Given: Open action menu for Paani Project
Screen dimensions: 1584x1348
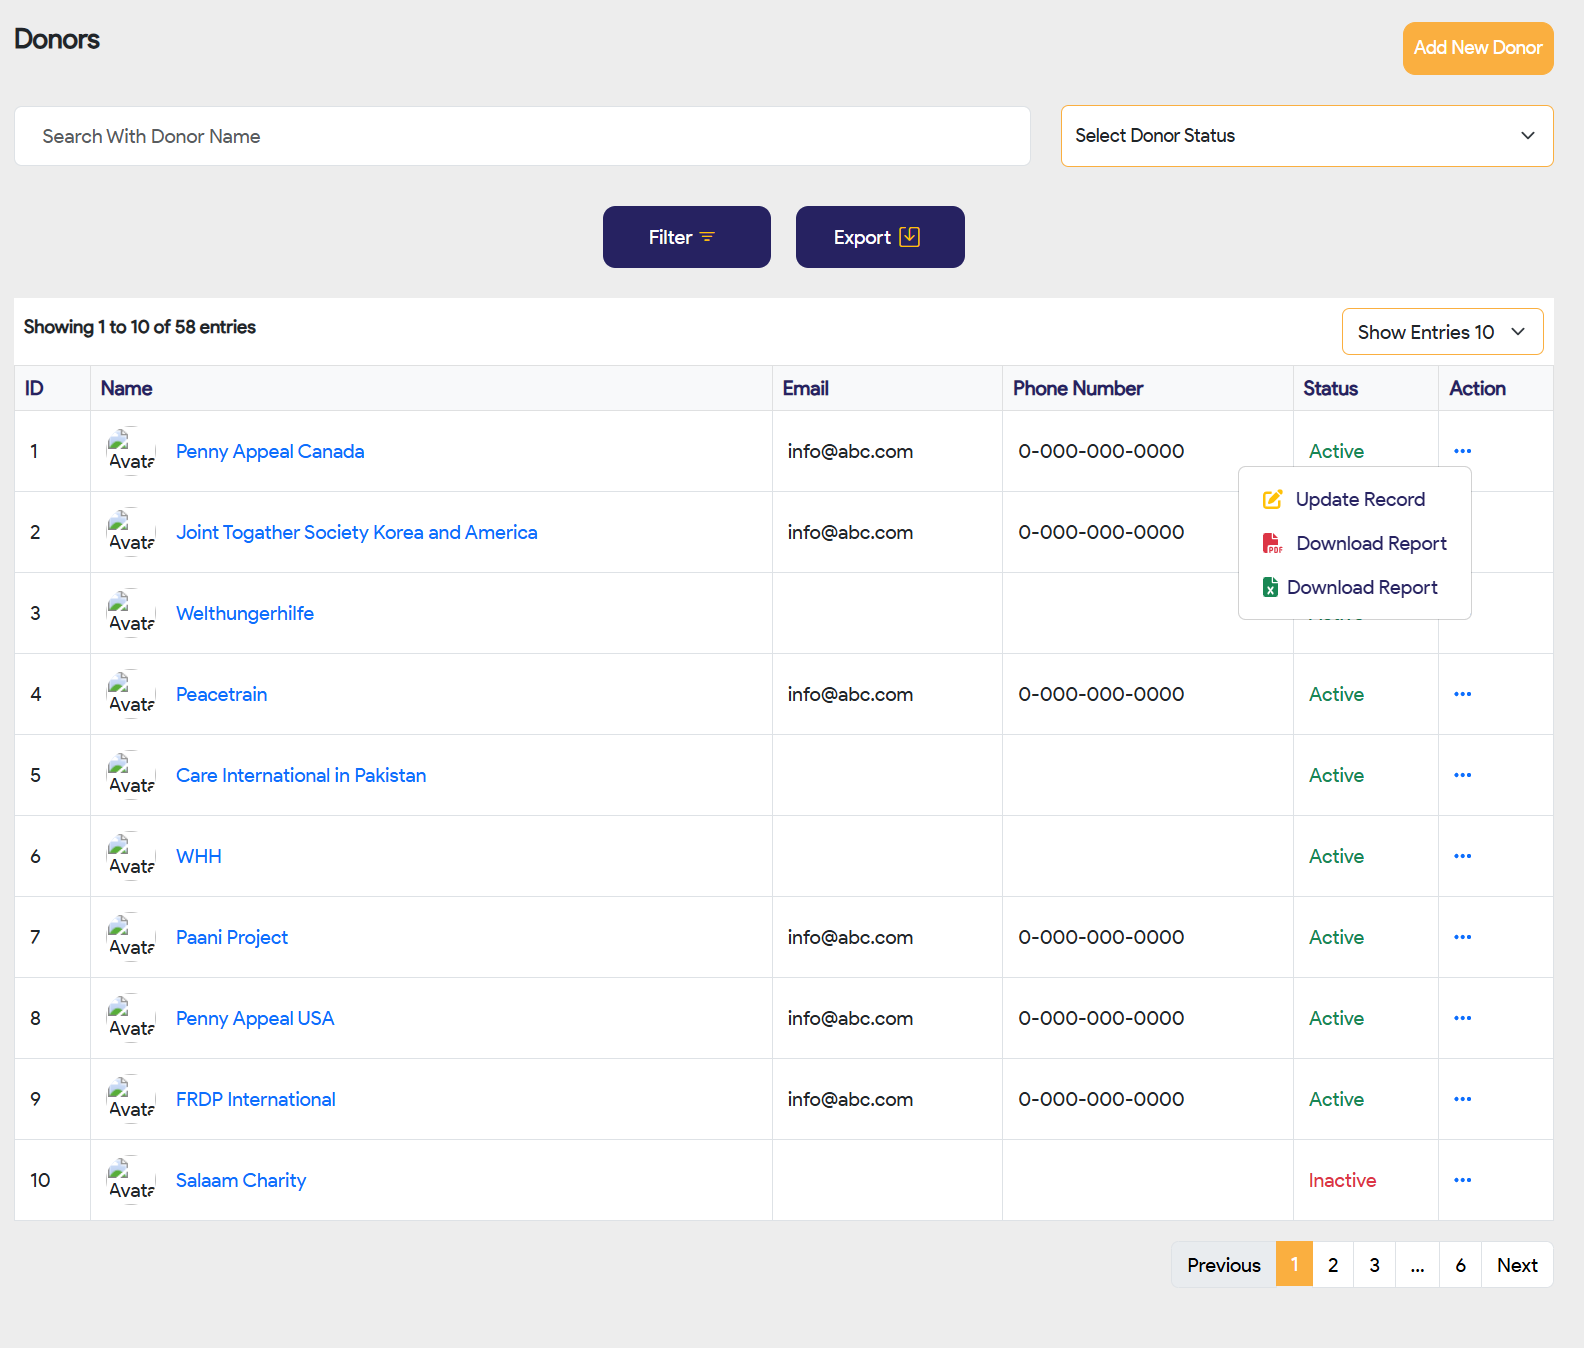Looking at the screenshot, I should 1462,937.
